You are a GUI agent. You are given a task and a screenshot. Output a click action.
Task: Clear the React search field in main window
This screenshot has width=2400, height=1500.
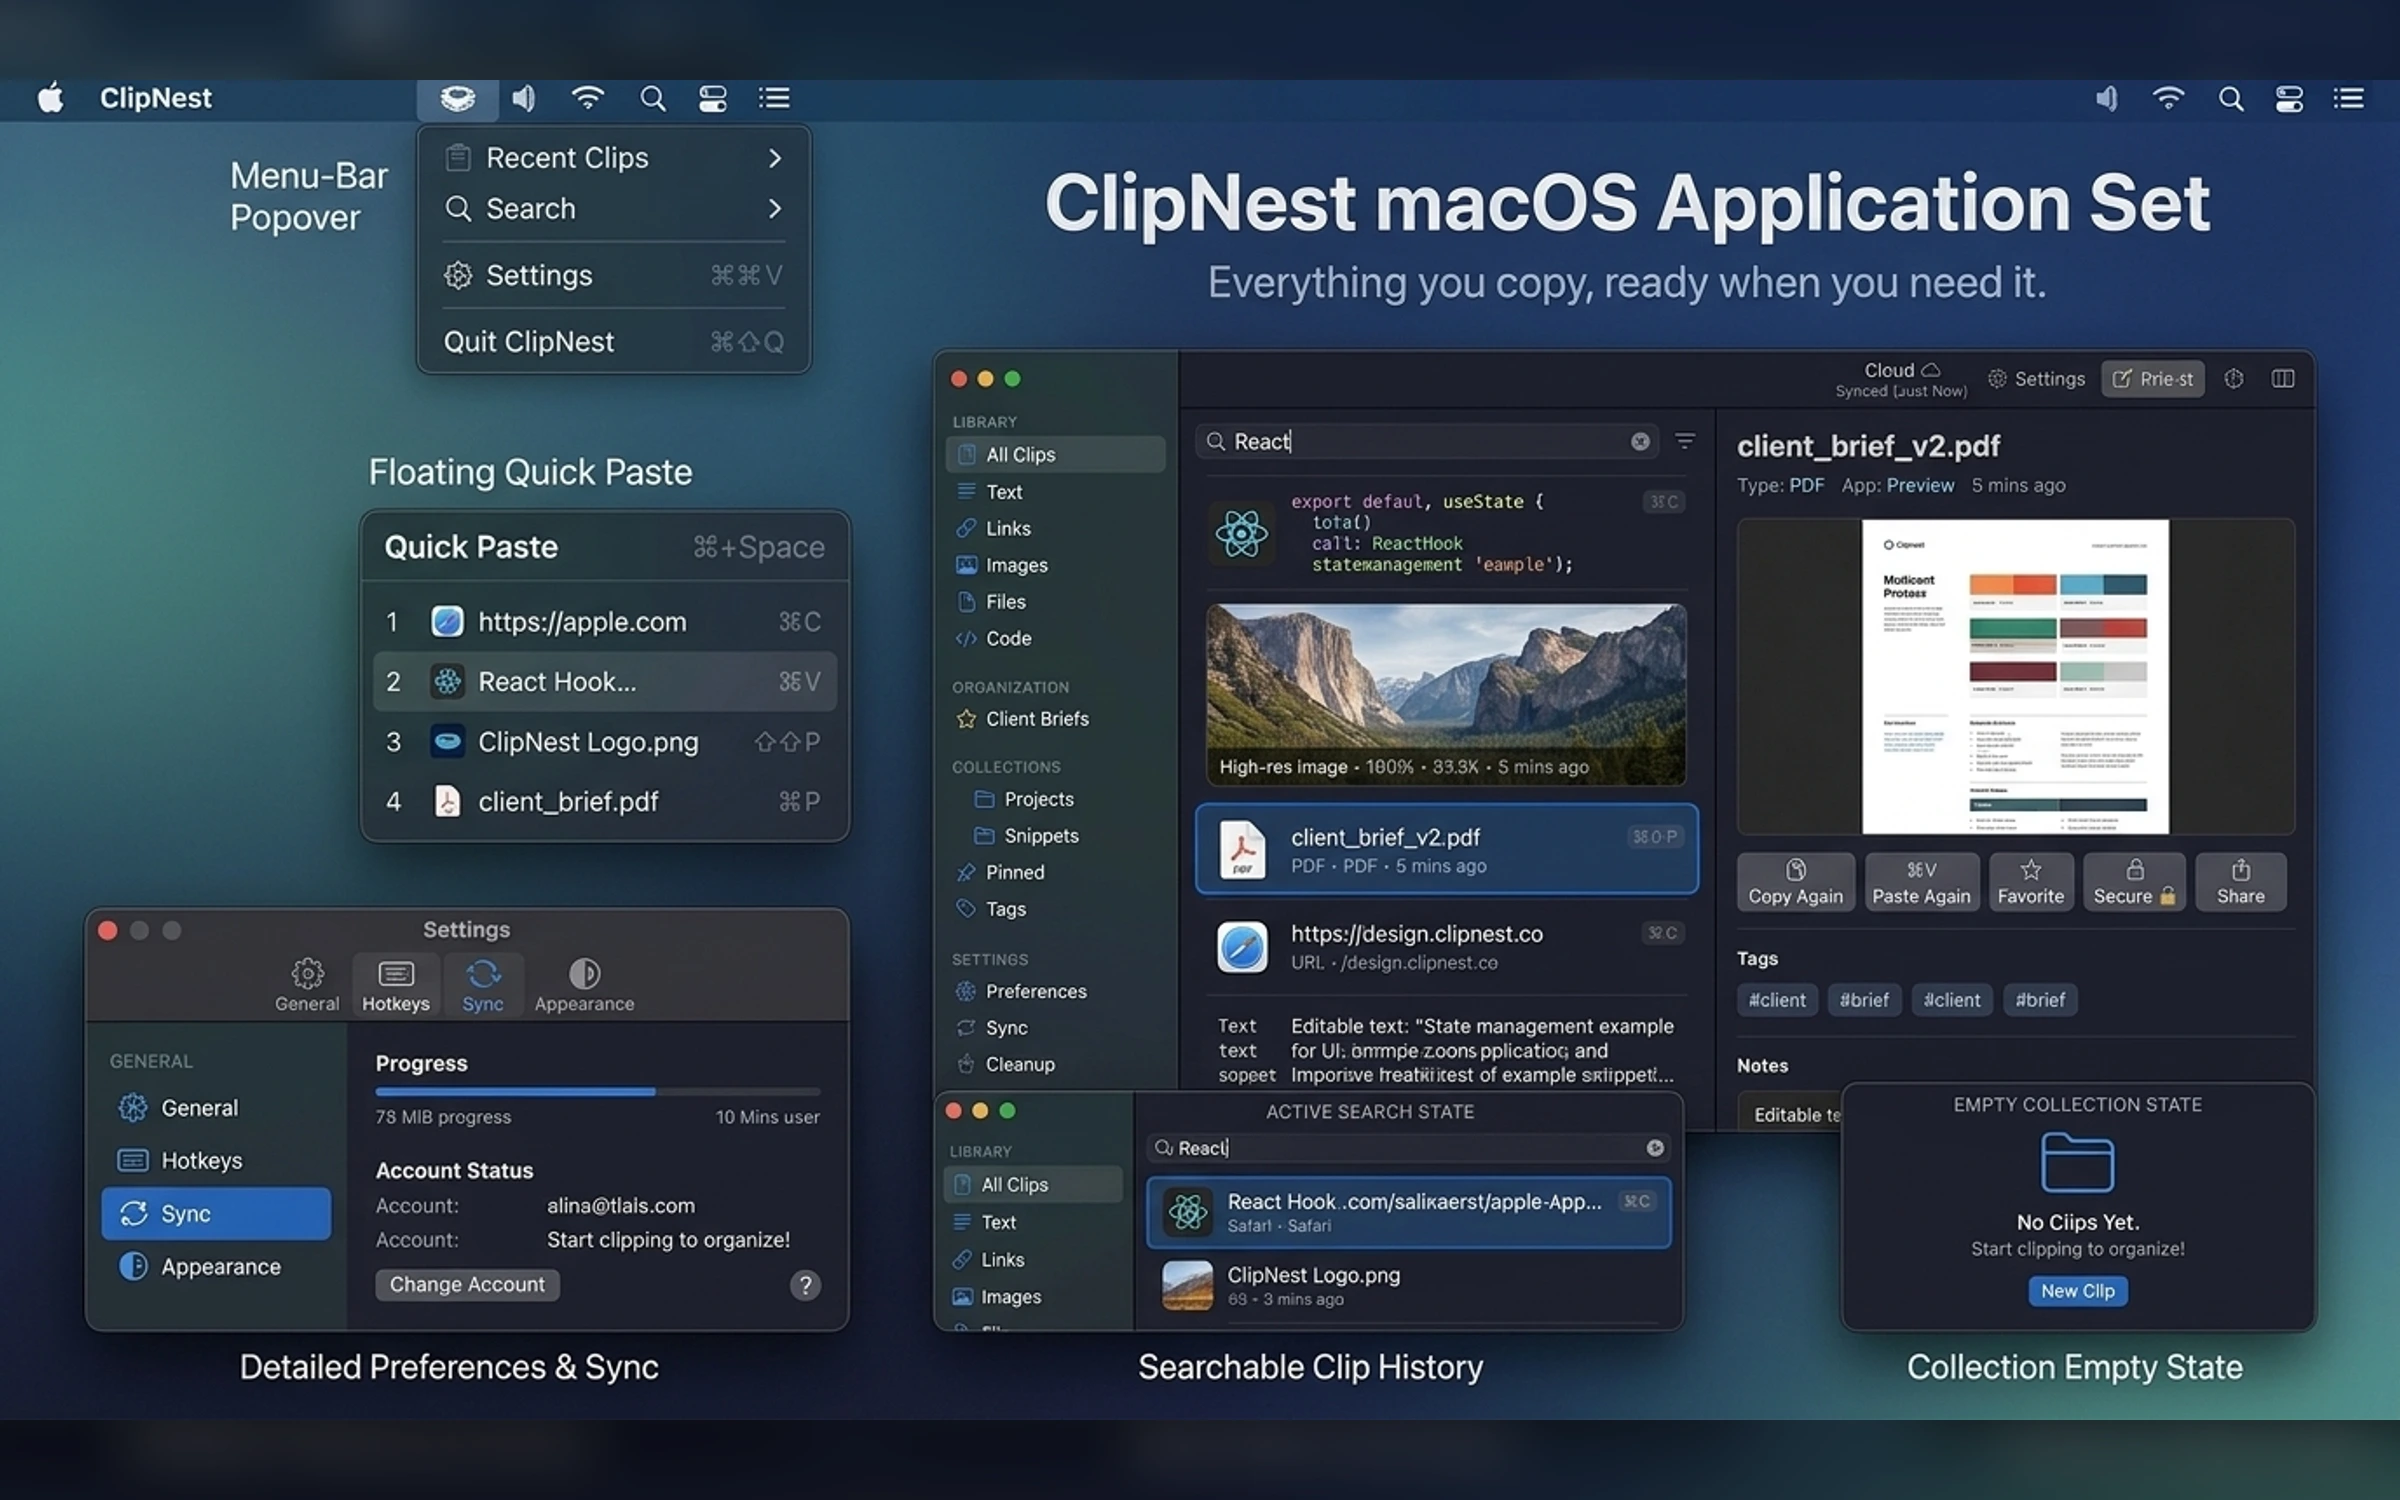click(x=1640, y=441)
